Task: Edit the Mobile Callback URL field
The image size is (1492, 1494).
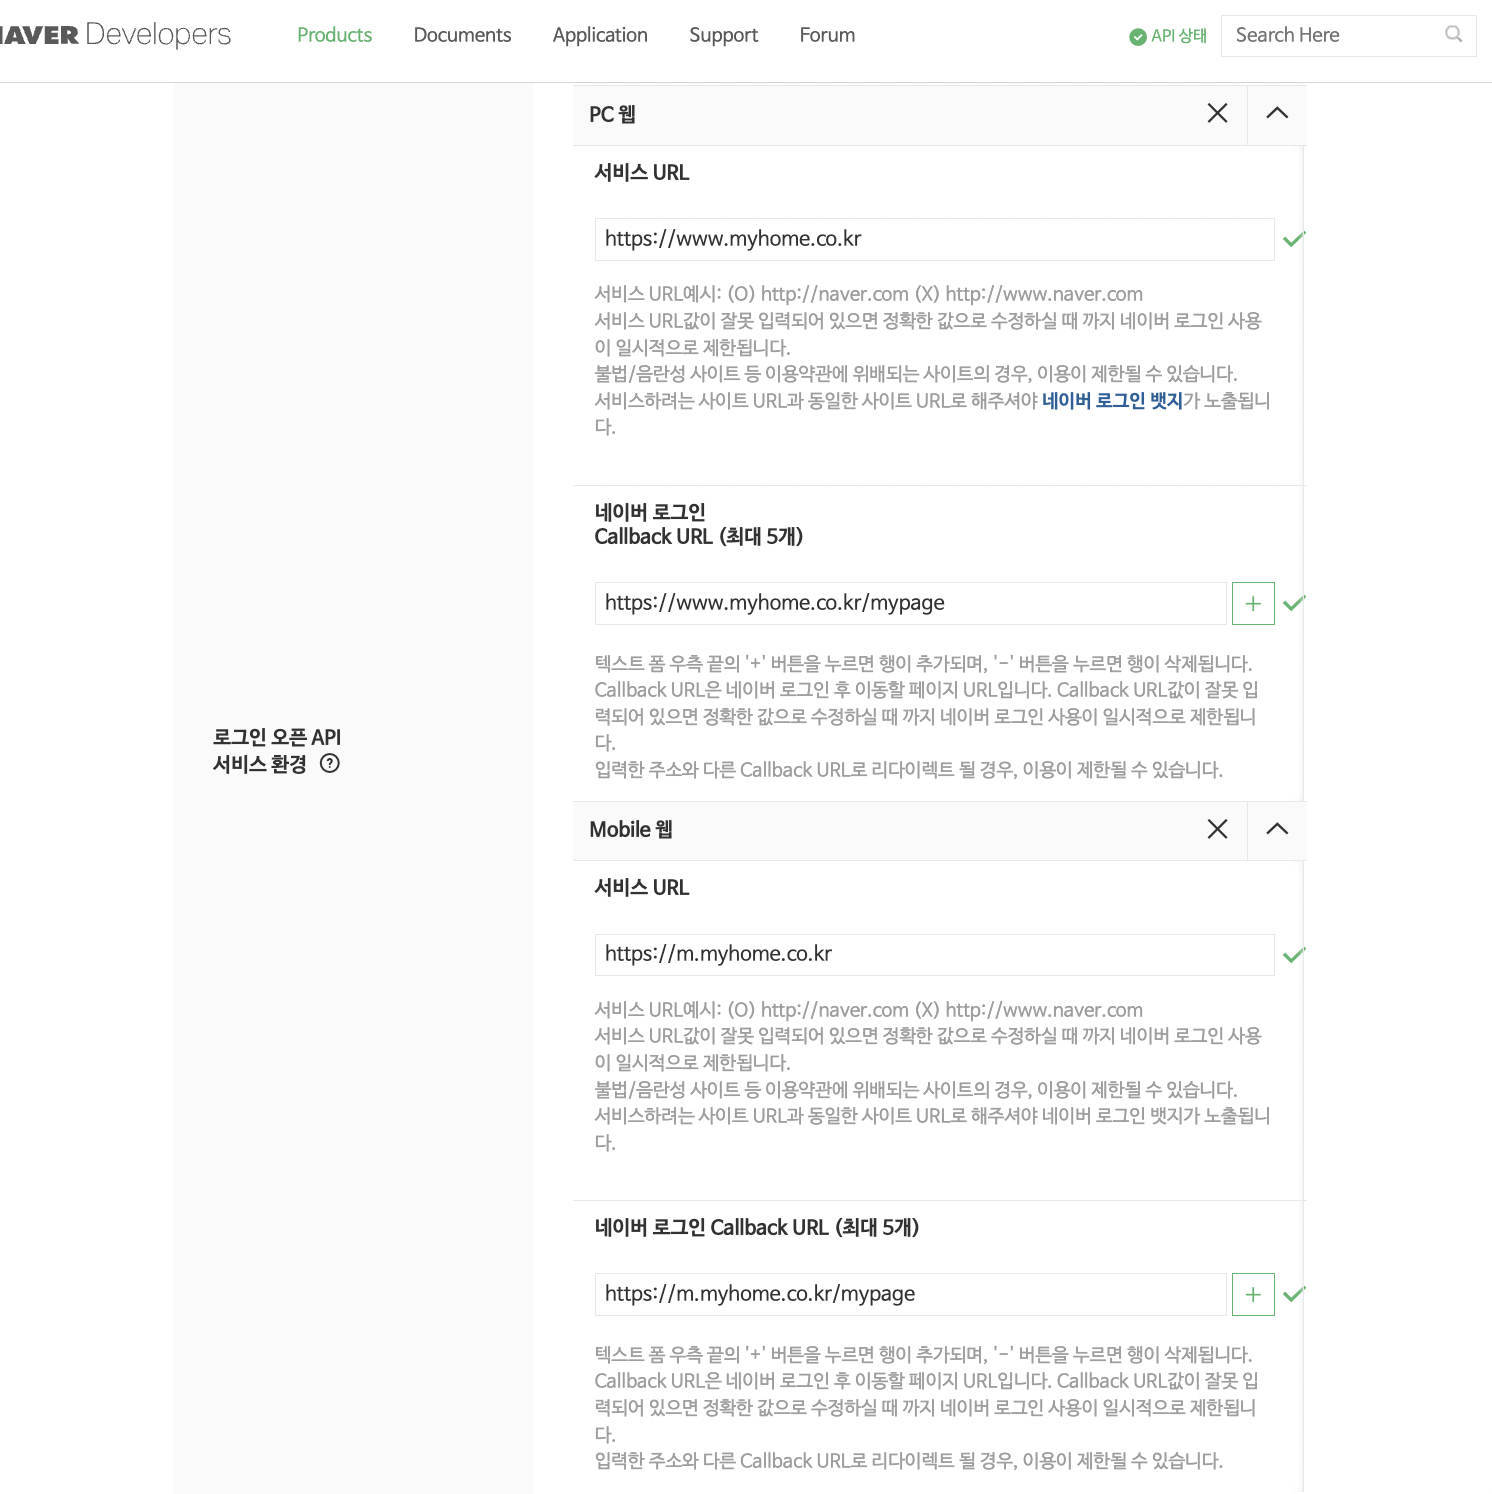Action: (x=910, y=1294)
